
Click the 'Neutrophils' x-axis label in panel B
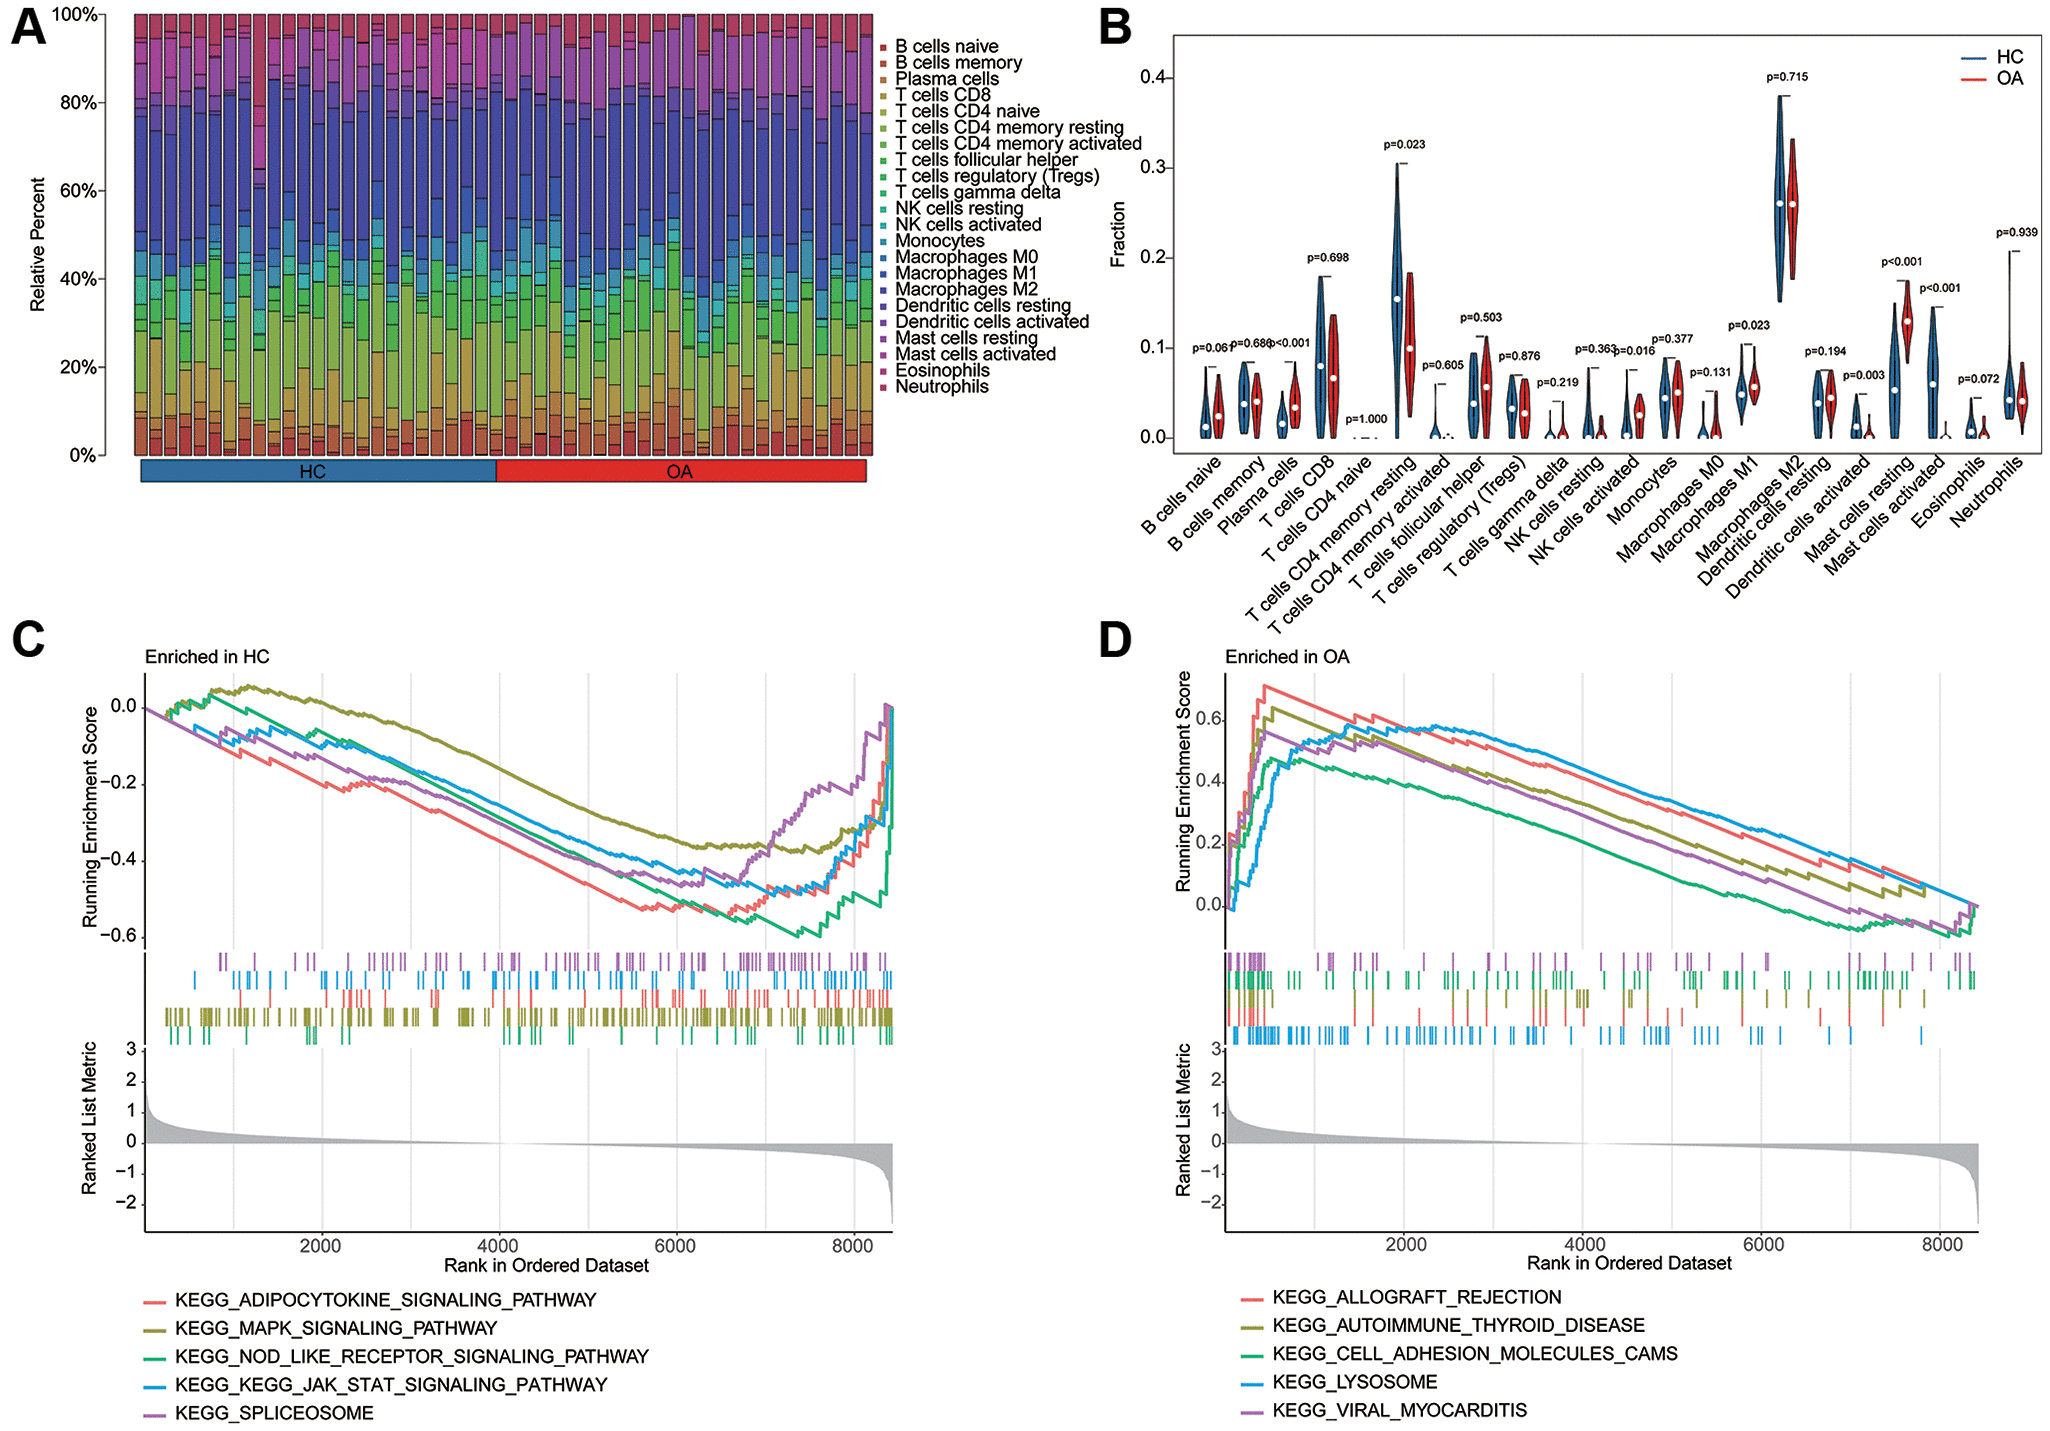pos(1985,491)
